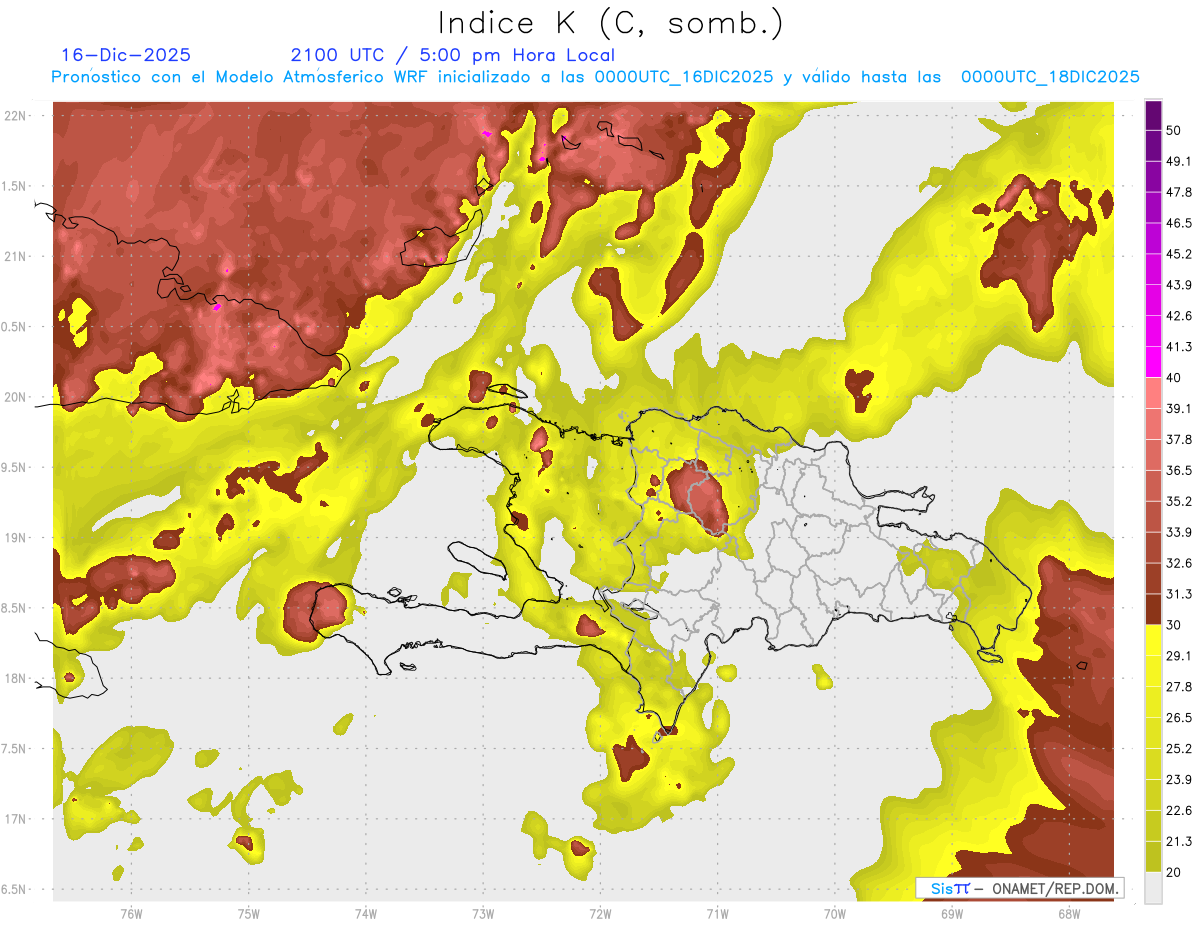Click the longitude label '72W'

tap(600, 914)
